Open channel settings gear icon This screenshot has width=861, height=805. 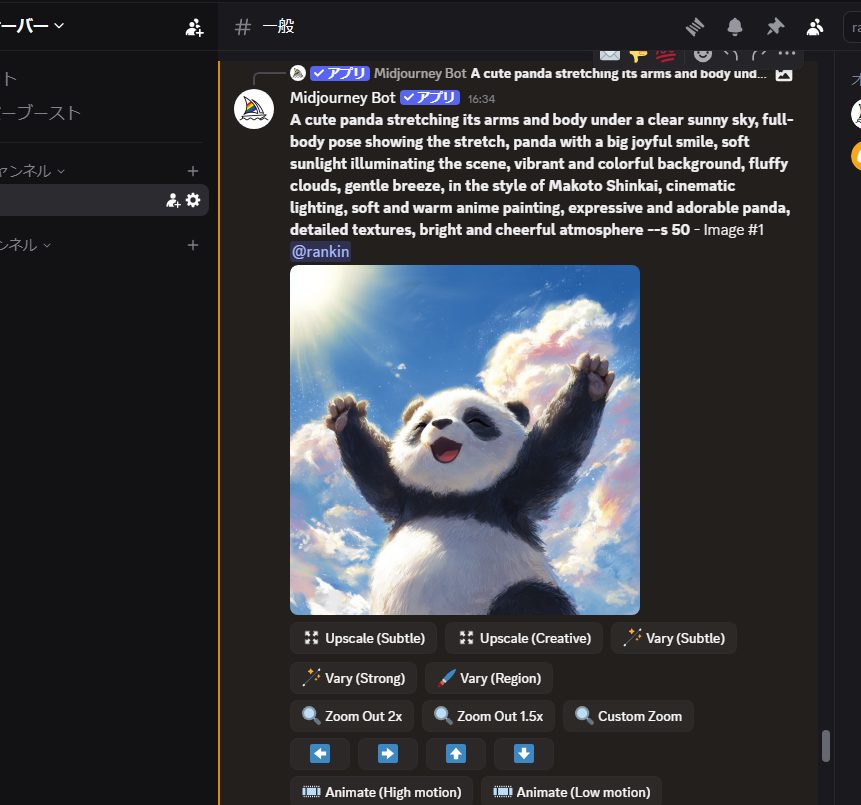click(193, 200)
